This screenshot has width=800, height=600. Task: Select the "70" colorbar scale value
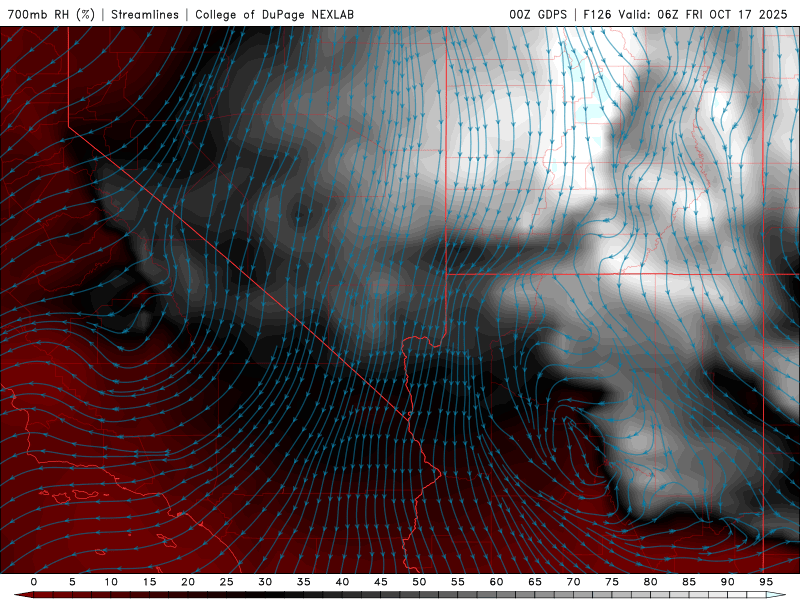[573, 582]
